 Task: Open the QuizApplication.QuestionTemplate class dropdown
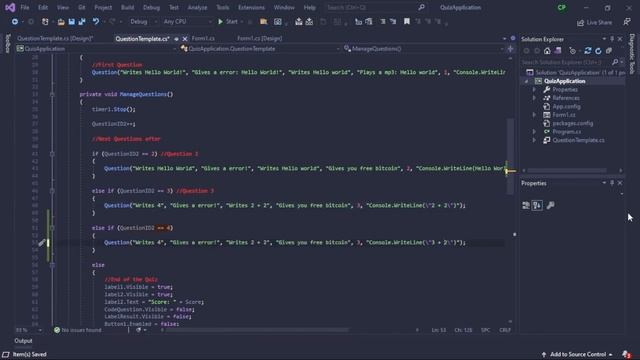click(x=260, y=49)
